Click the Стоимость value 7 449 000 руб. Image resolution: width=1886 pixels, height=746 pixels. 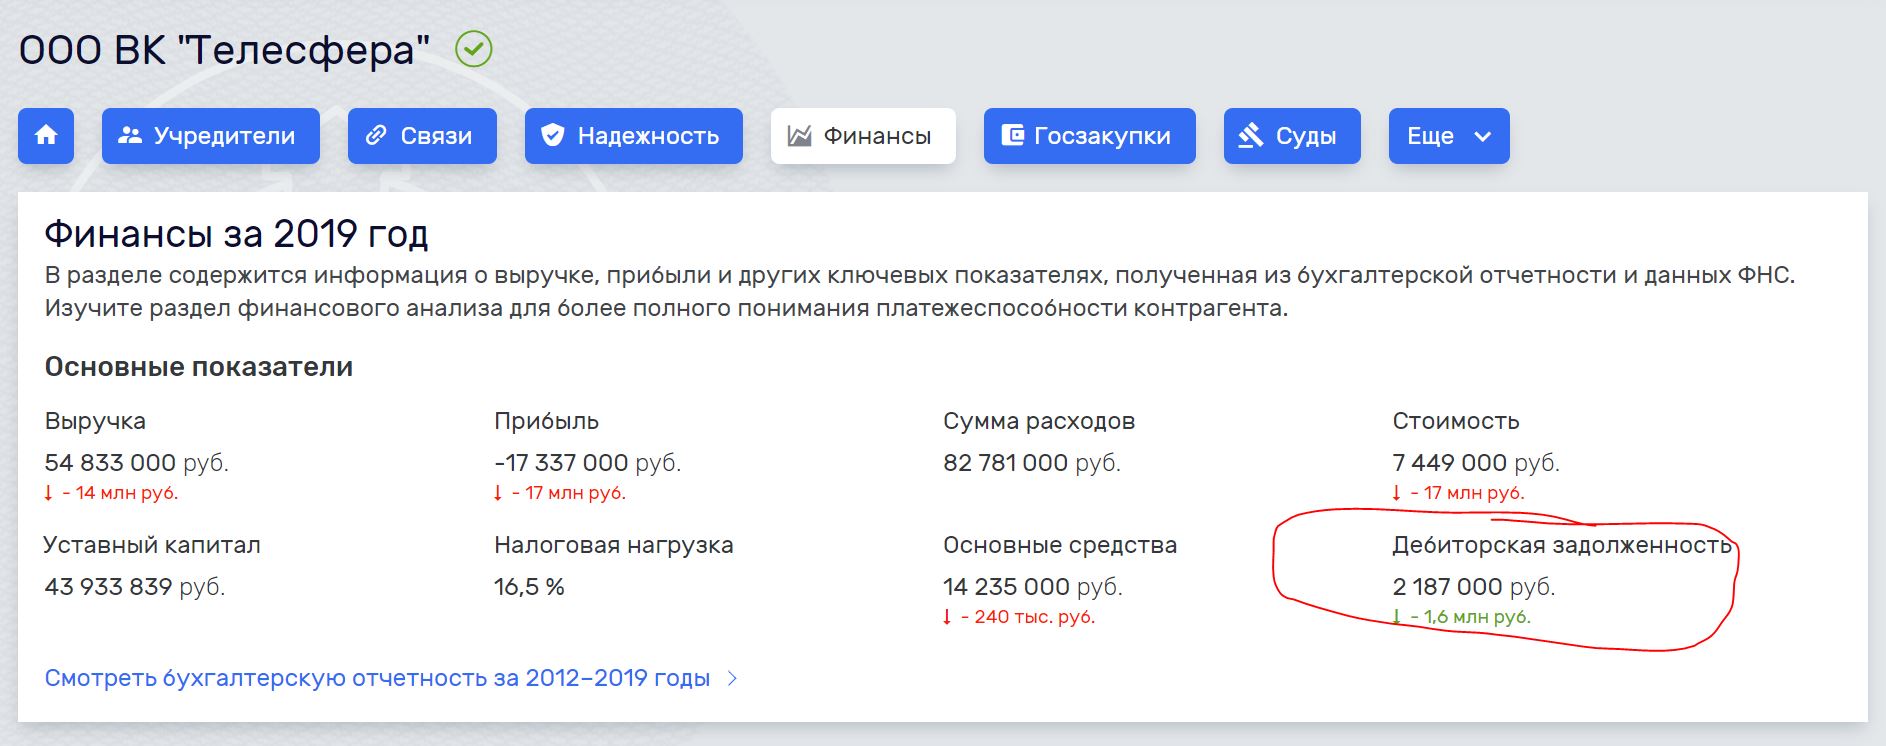click(x=1476, y=463)
